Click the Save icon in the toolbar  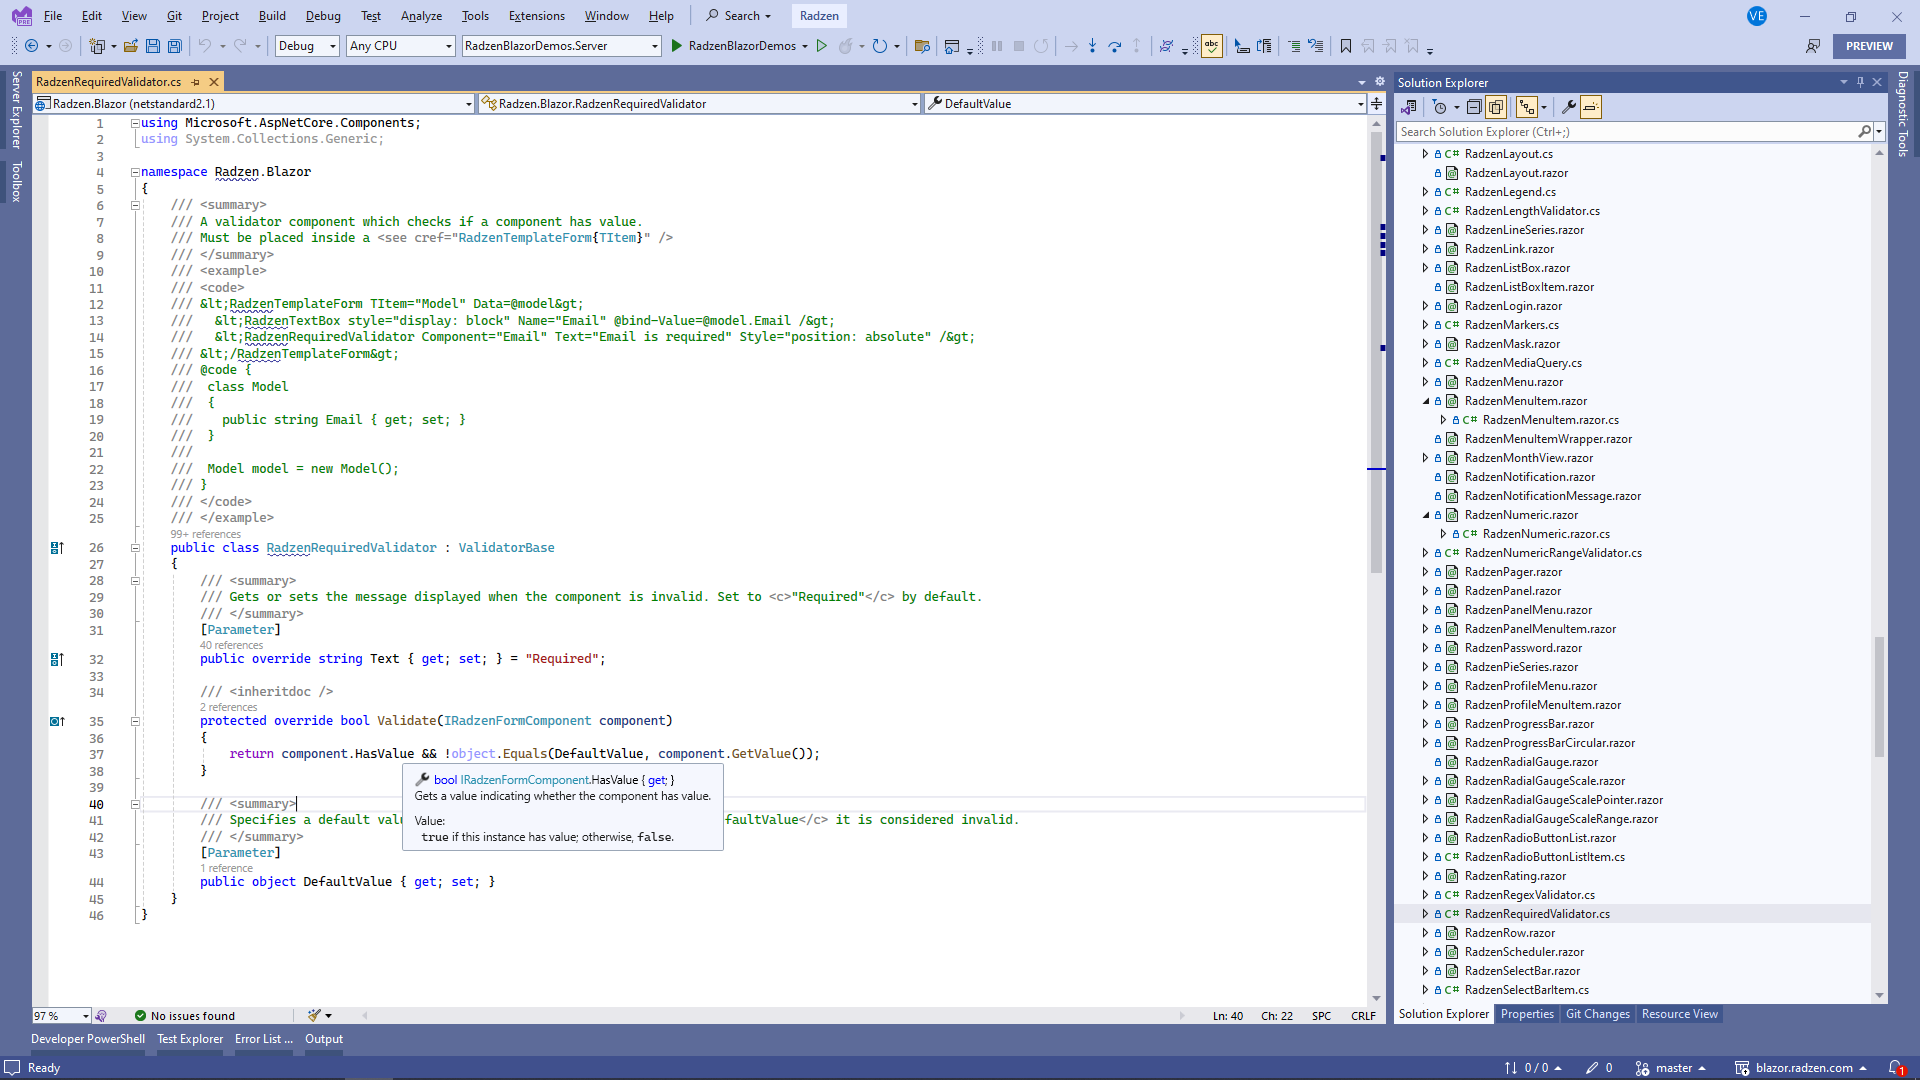point(153,46)
